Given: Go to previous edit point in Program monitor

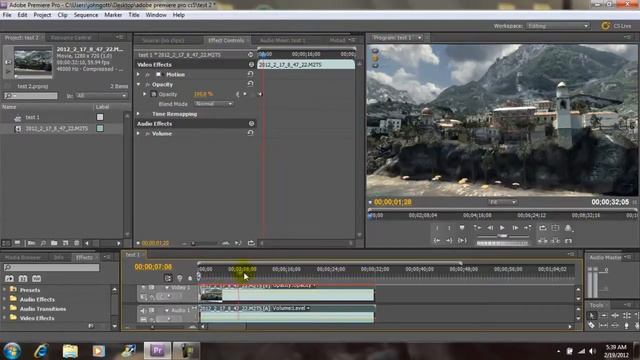Looking at the screenshot, I should coord(477,228).
